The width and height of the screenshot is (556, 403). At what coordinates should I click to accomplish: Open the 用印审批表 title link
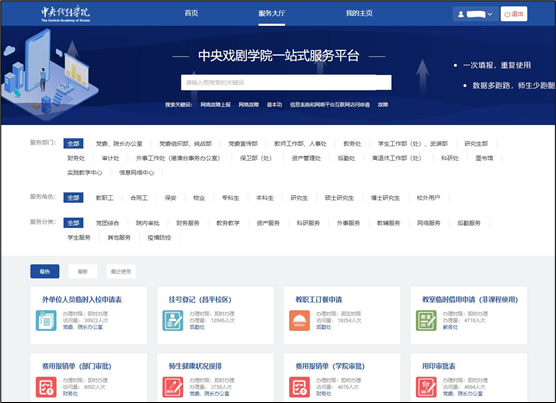click(439, 366)
